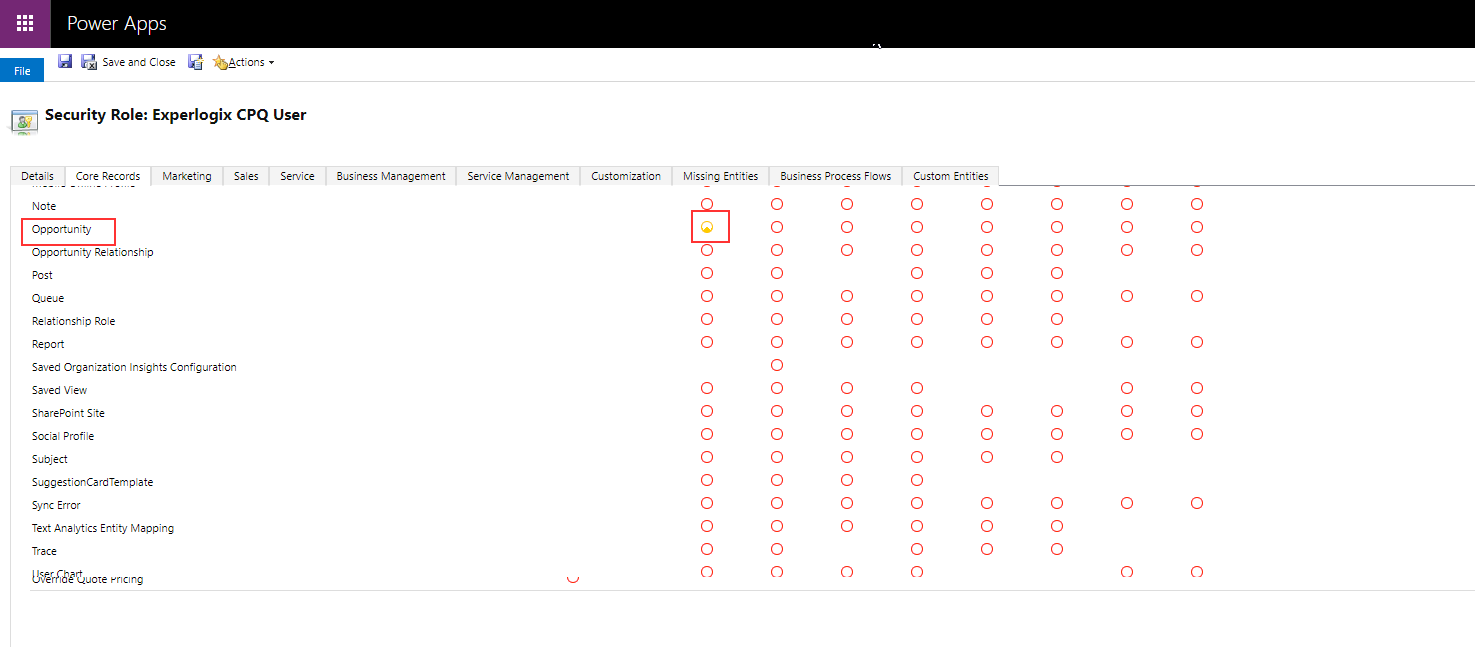Viewport: 1475px width, 647px height.
Task: Switch to the Sales tab
Action: 246,176
